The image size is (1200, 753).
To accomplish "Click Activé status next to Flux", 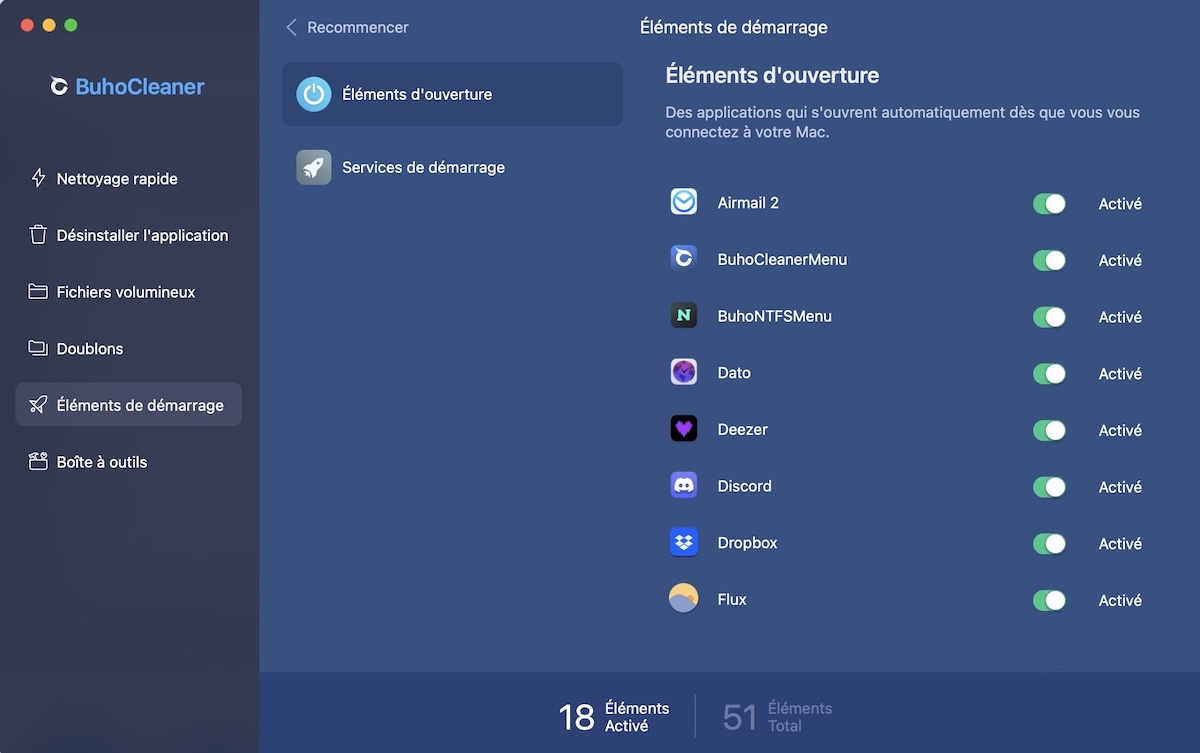I will pyautogui.click(x=1120, y=601).
